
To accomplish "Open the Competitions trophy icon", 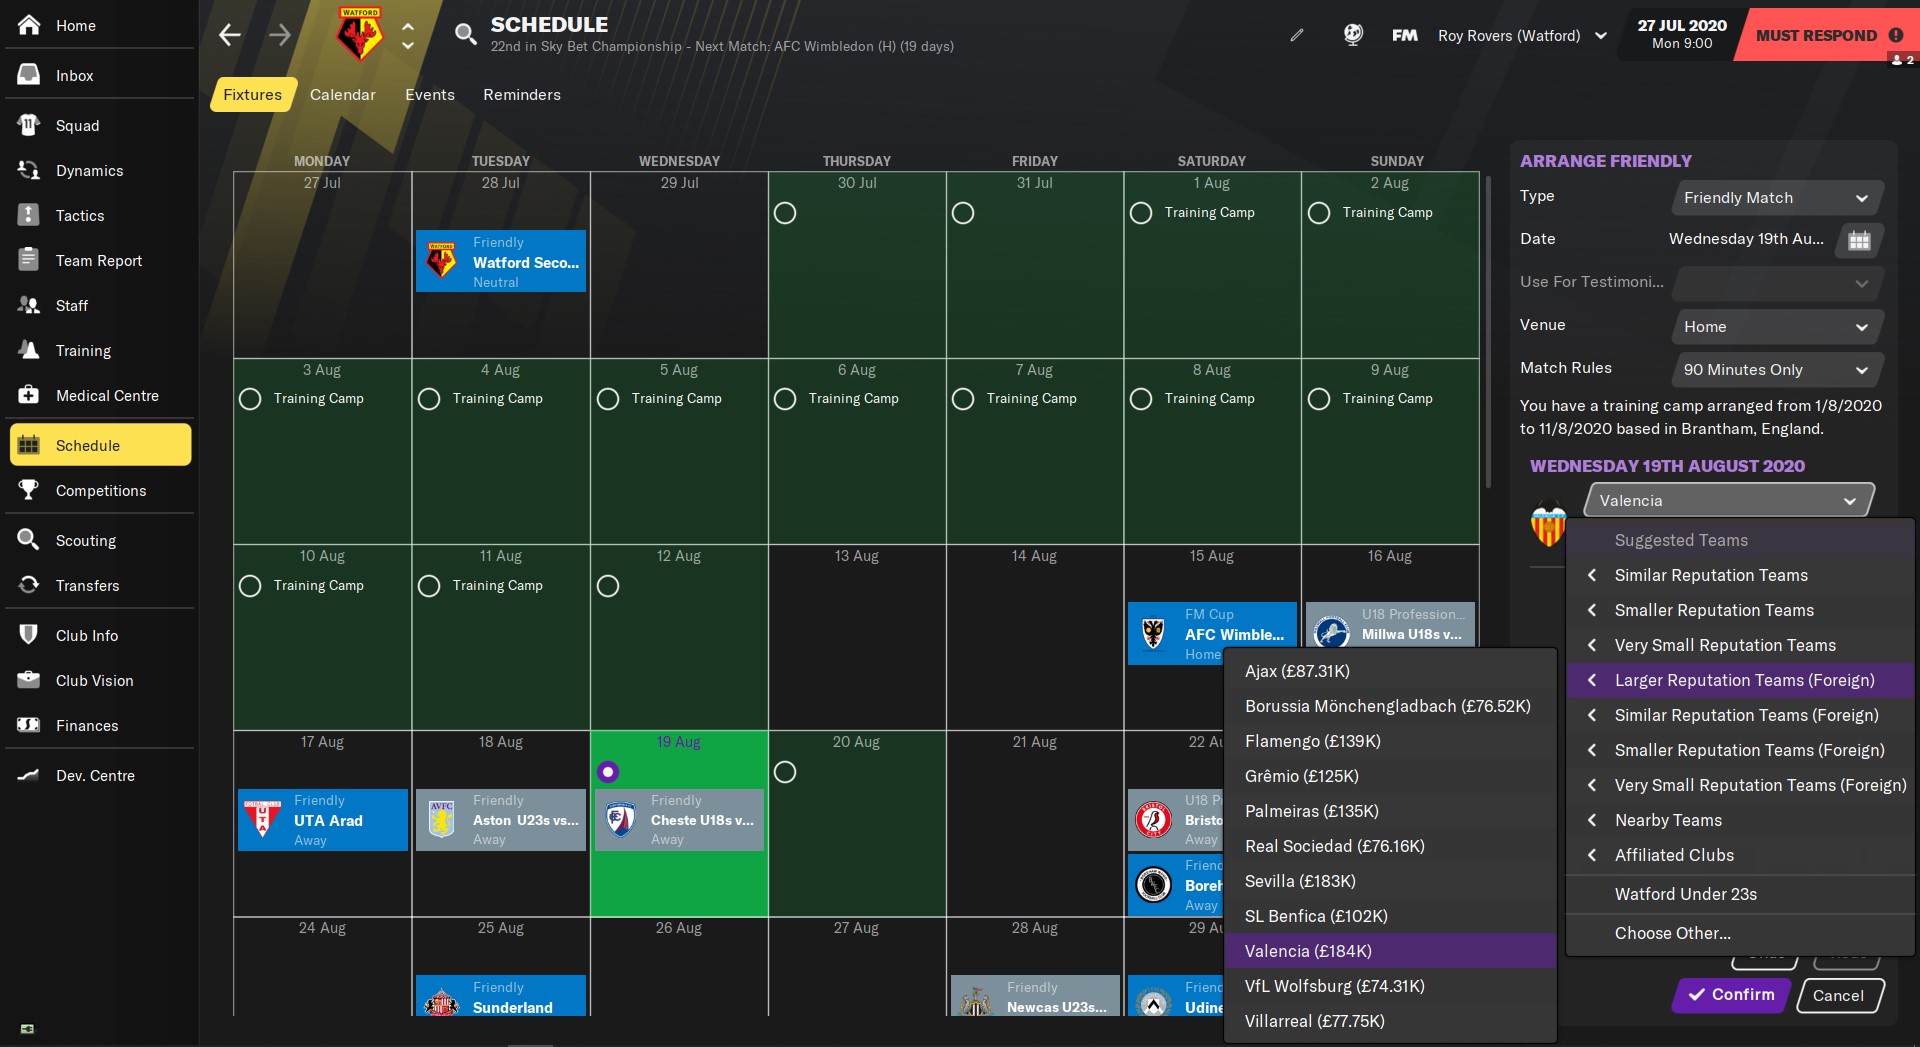I will coord(29,490).
